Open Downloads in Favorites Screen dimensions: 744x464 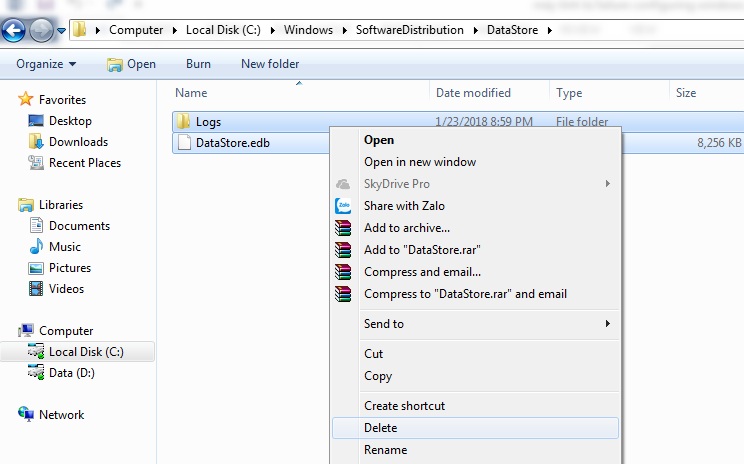coord(78,142)
